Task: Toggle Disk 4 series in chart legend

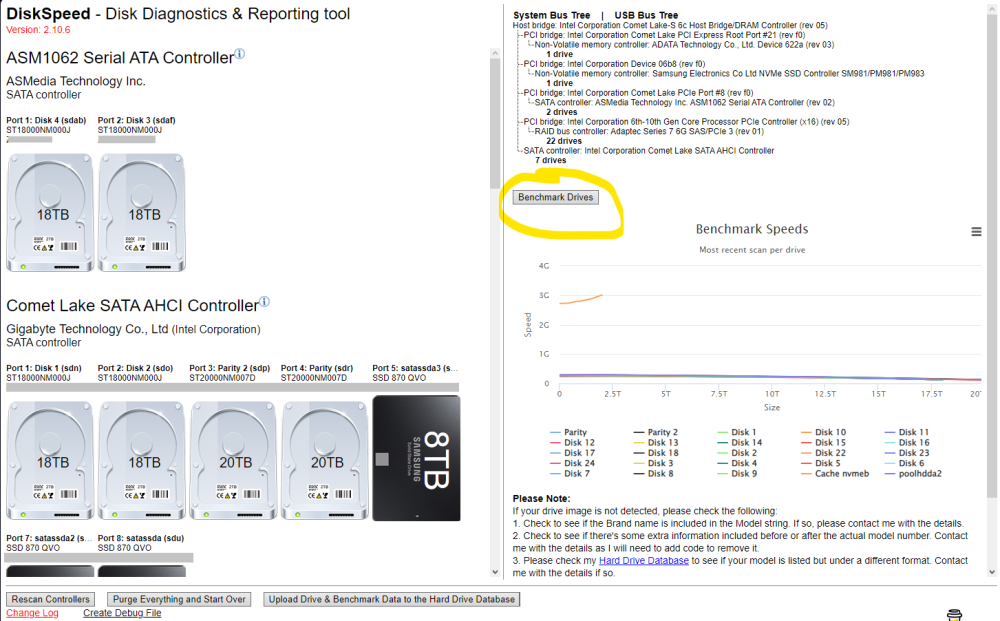Action: (737, 464)
